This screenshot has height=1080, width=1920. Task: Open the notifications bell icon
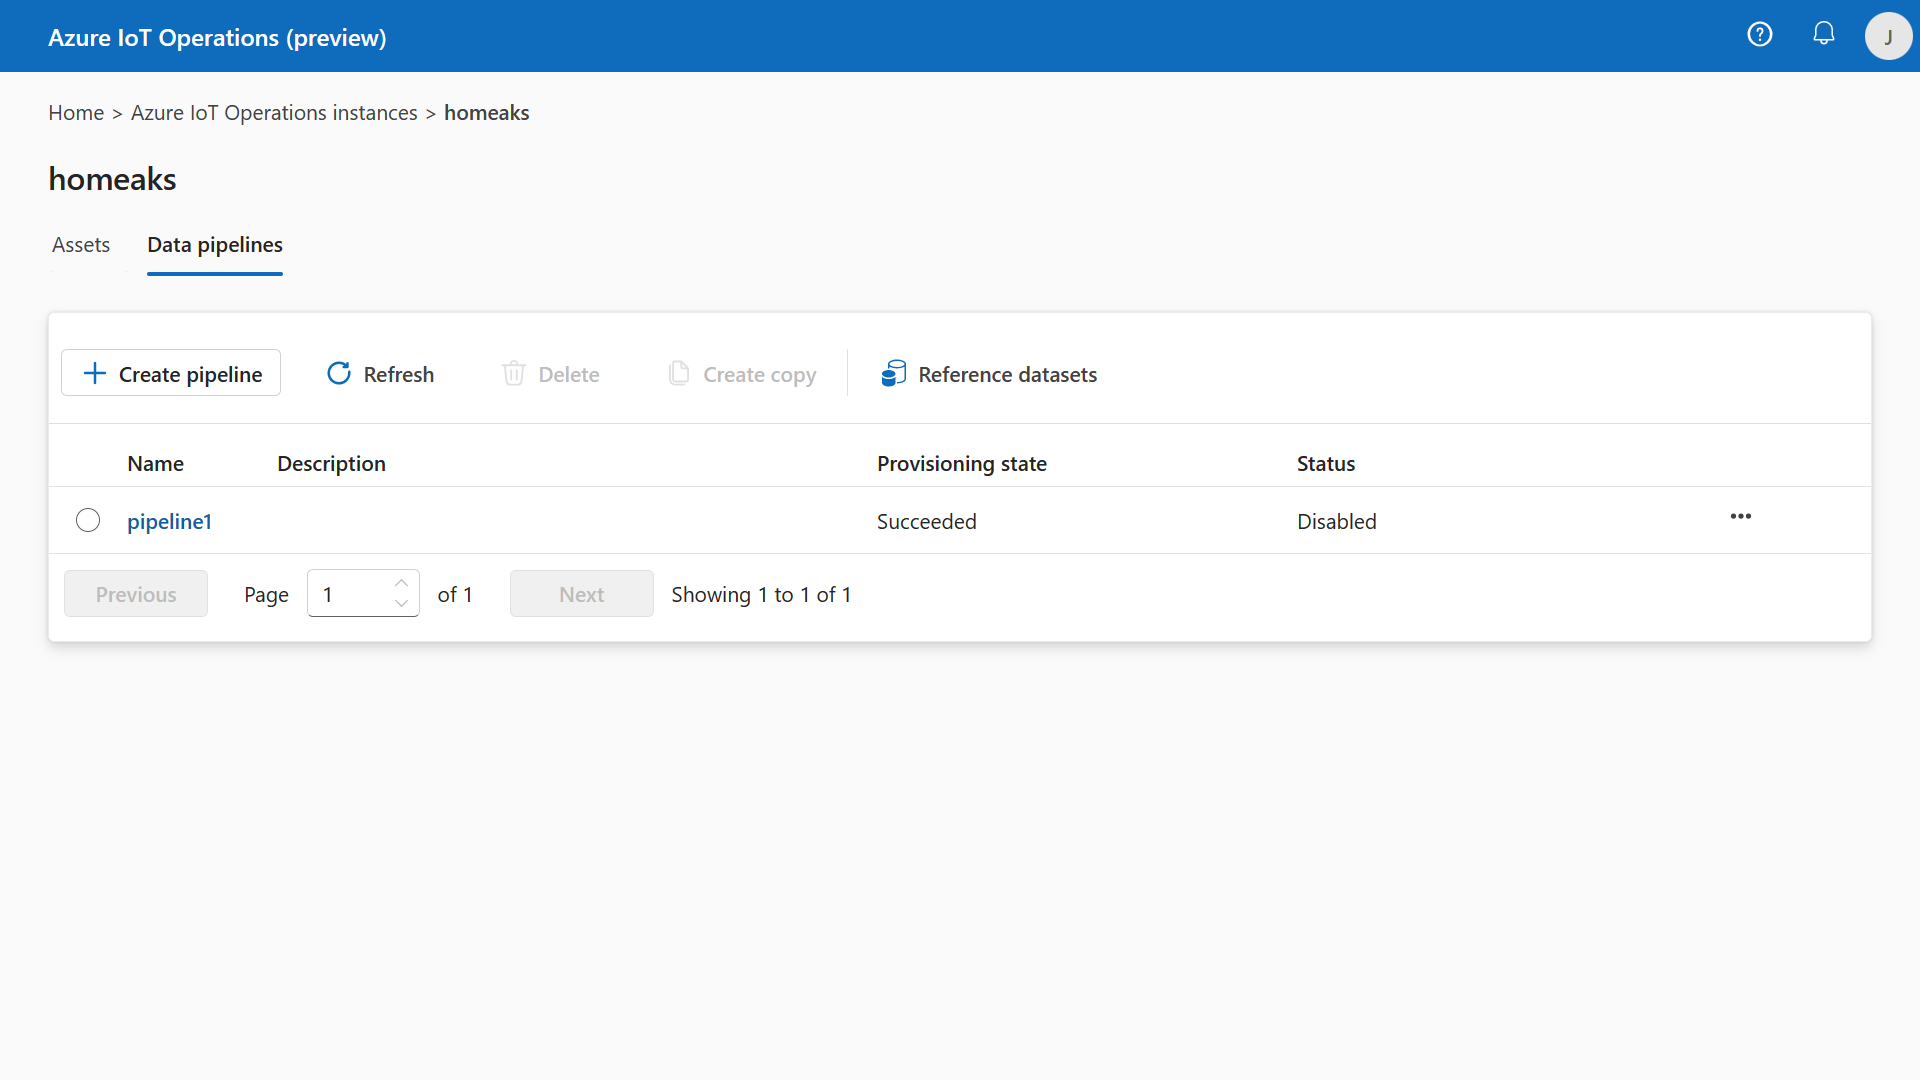1824,35
